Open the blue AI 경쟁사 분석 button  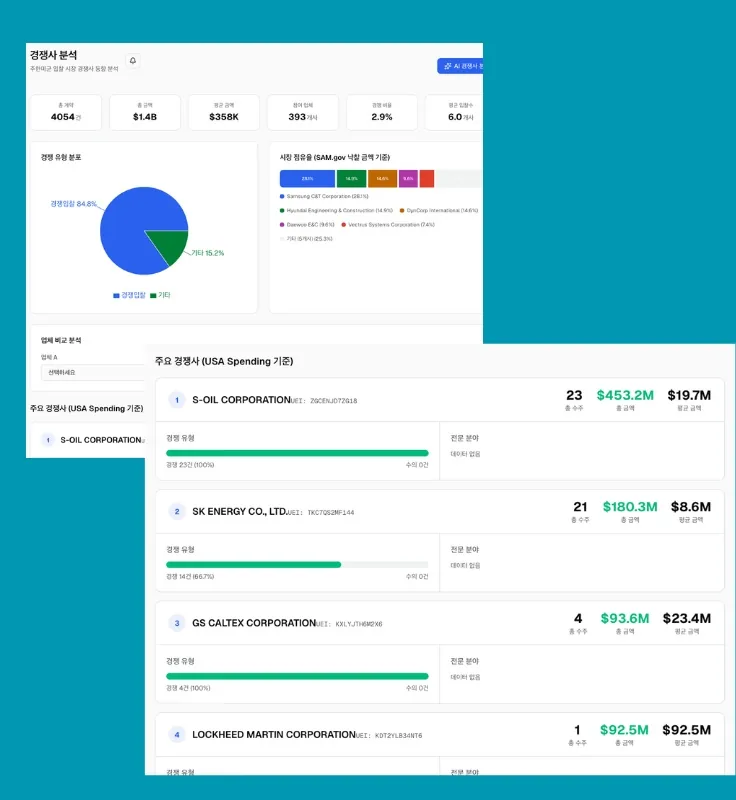click(460, 66)
